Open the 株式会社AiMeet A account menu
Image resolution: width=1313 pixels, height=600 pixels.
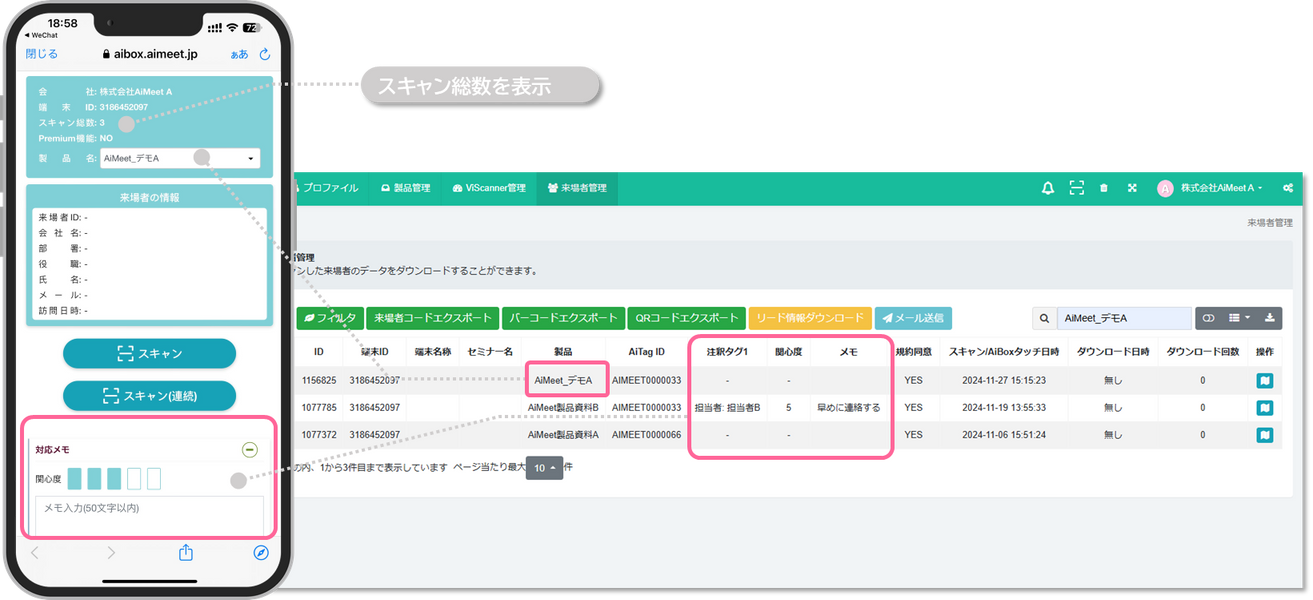[x=1221, y=188]
